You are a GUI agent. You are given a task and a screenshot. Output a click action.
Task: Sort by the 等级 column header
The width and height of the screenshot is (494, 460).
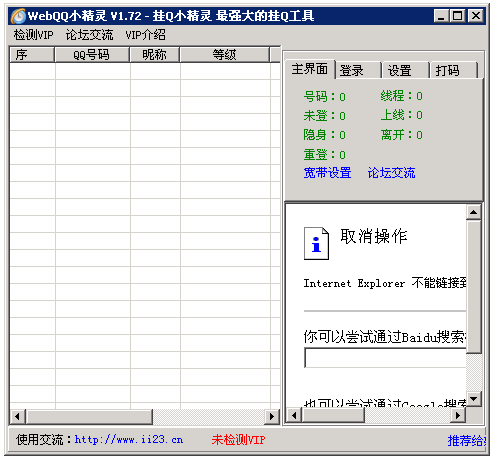tap(225, 55)
